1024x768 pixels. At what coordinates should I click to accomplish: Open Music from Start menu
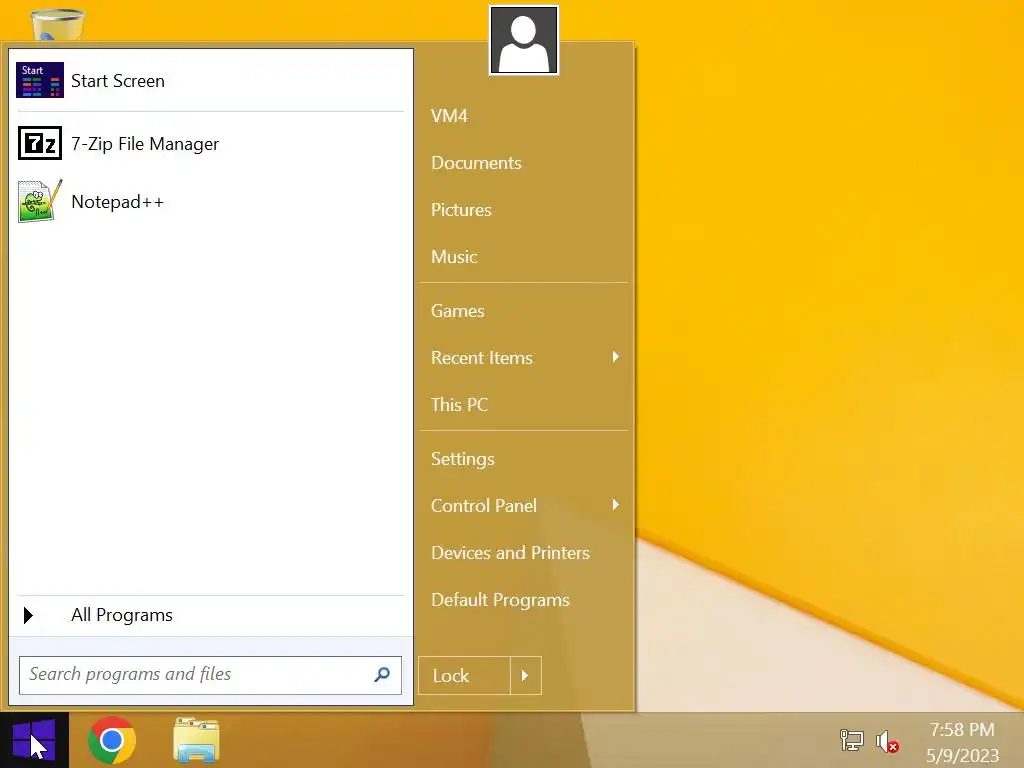point(454,257)
